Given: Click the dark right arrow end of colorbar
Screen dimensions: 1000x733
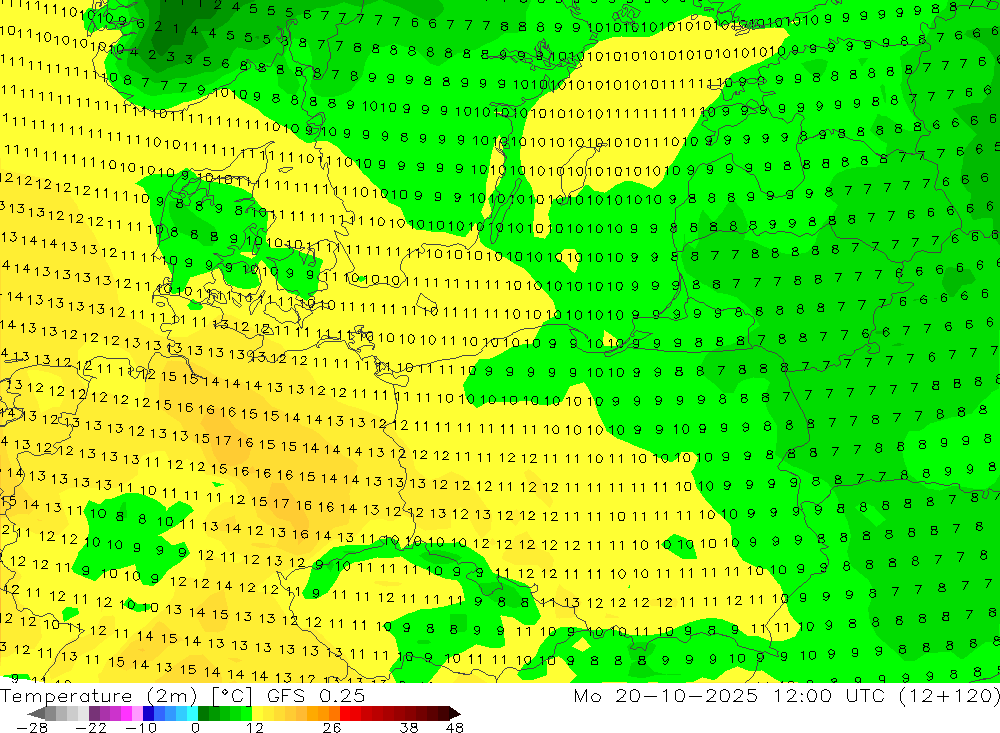Looking at the screenshot, I should [x=455, y=713].
